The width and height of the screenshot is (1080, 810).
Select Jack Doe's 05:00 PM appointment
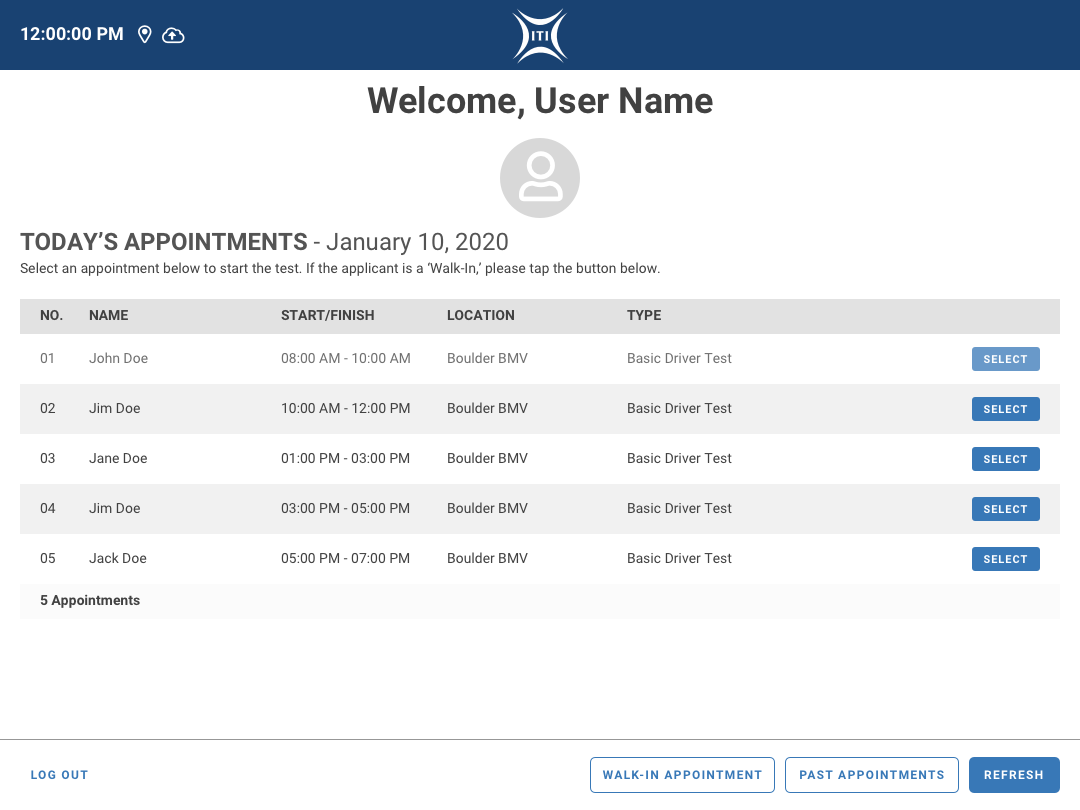click(x=1005, y=559)
